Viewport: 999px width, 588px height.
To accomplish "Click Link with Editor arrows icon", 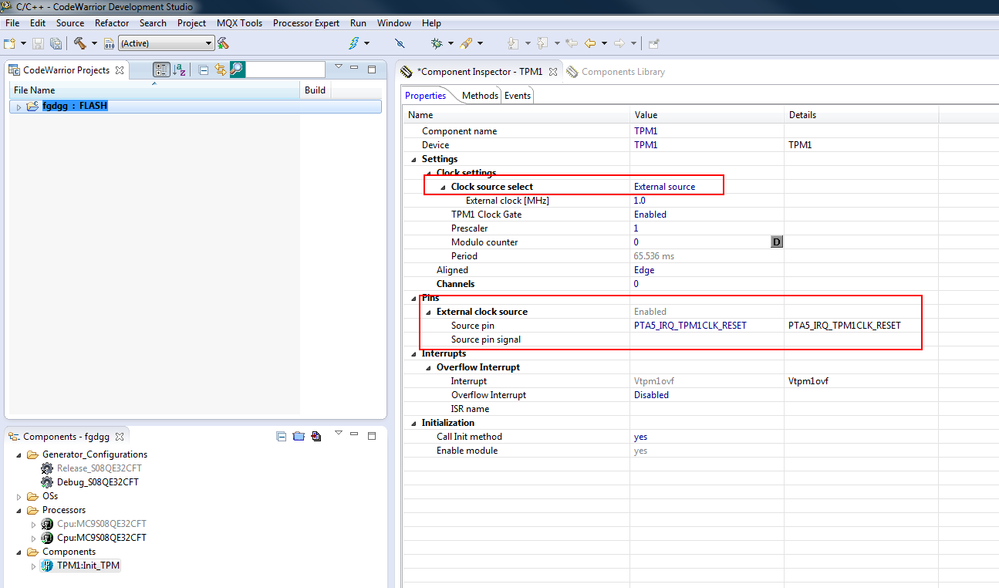I will [220, 69].
